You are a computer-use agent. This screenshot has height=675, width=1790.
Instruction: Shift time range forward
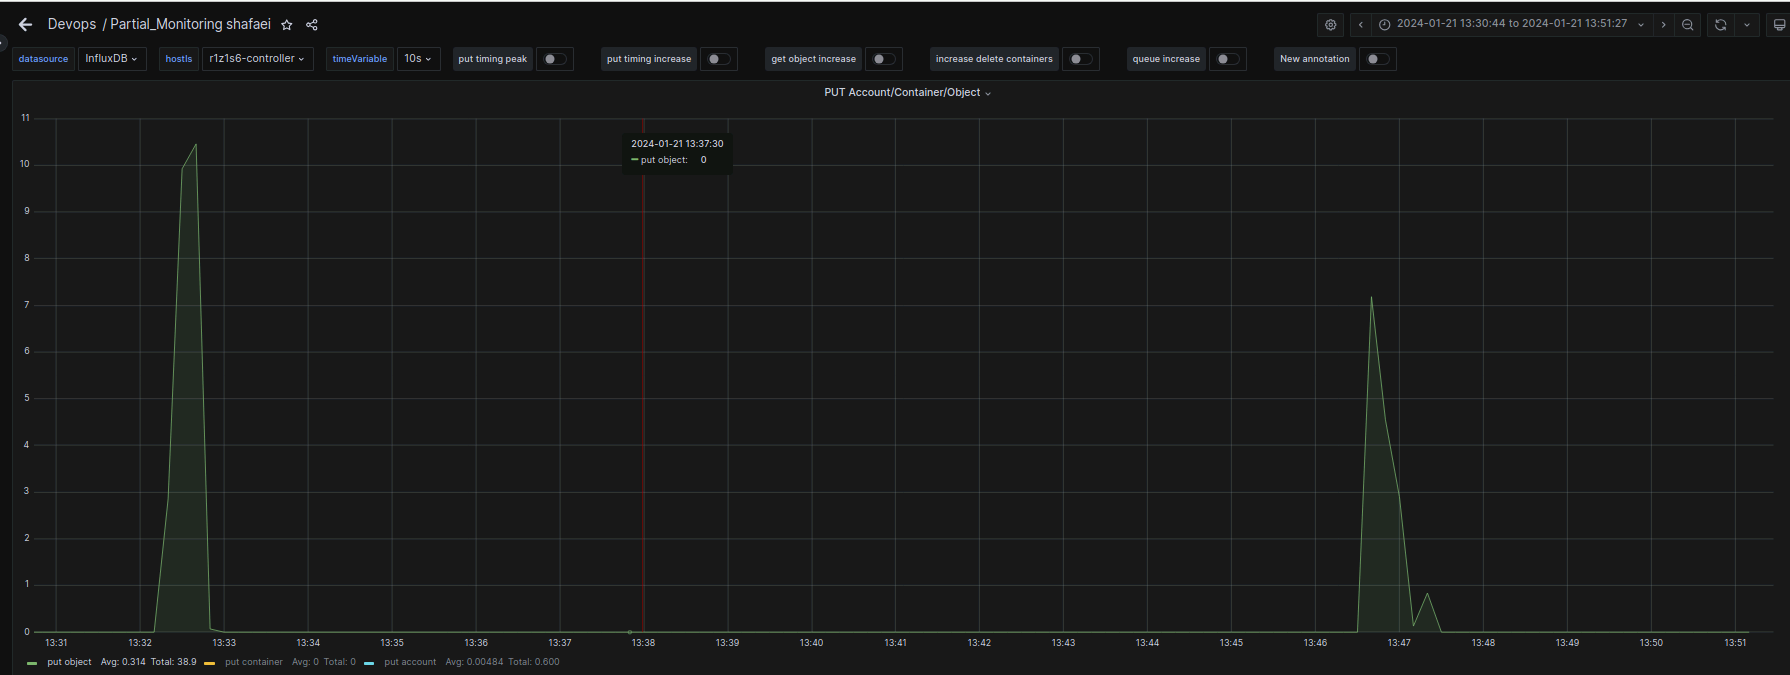pos(1663,25)
